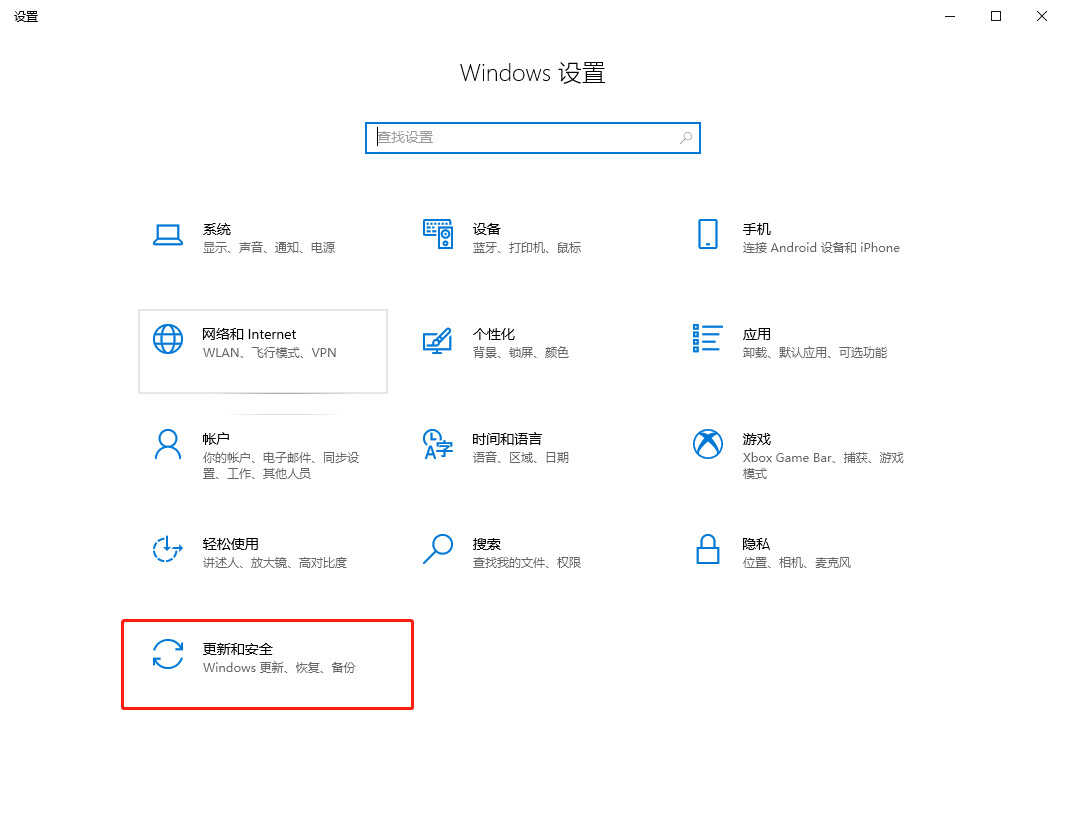This screenshot has width=1065, height=832.
Task: Click the Phone icon
Action: [x=707, y=234]
